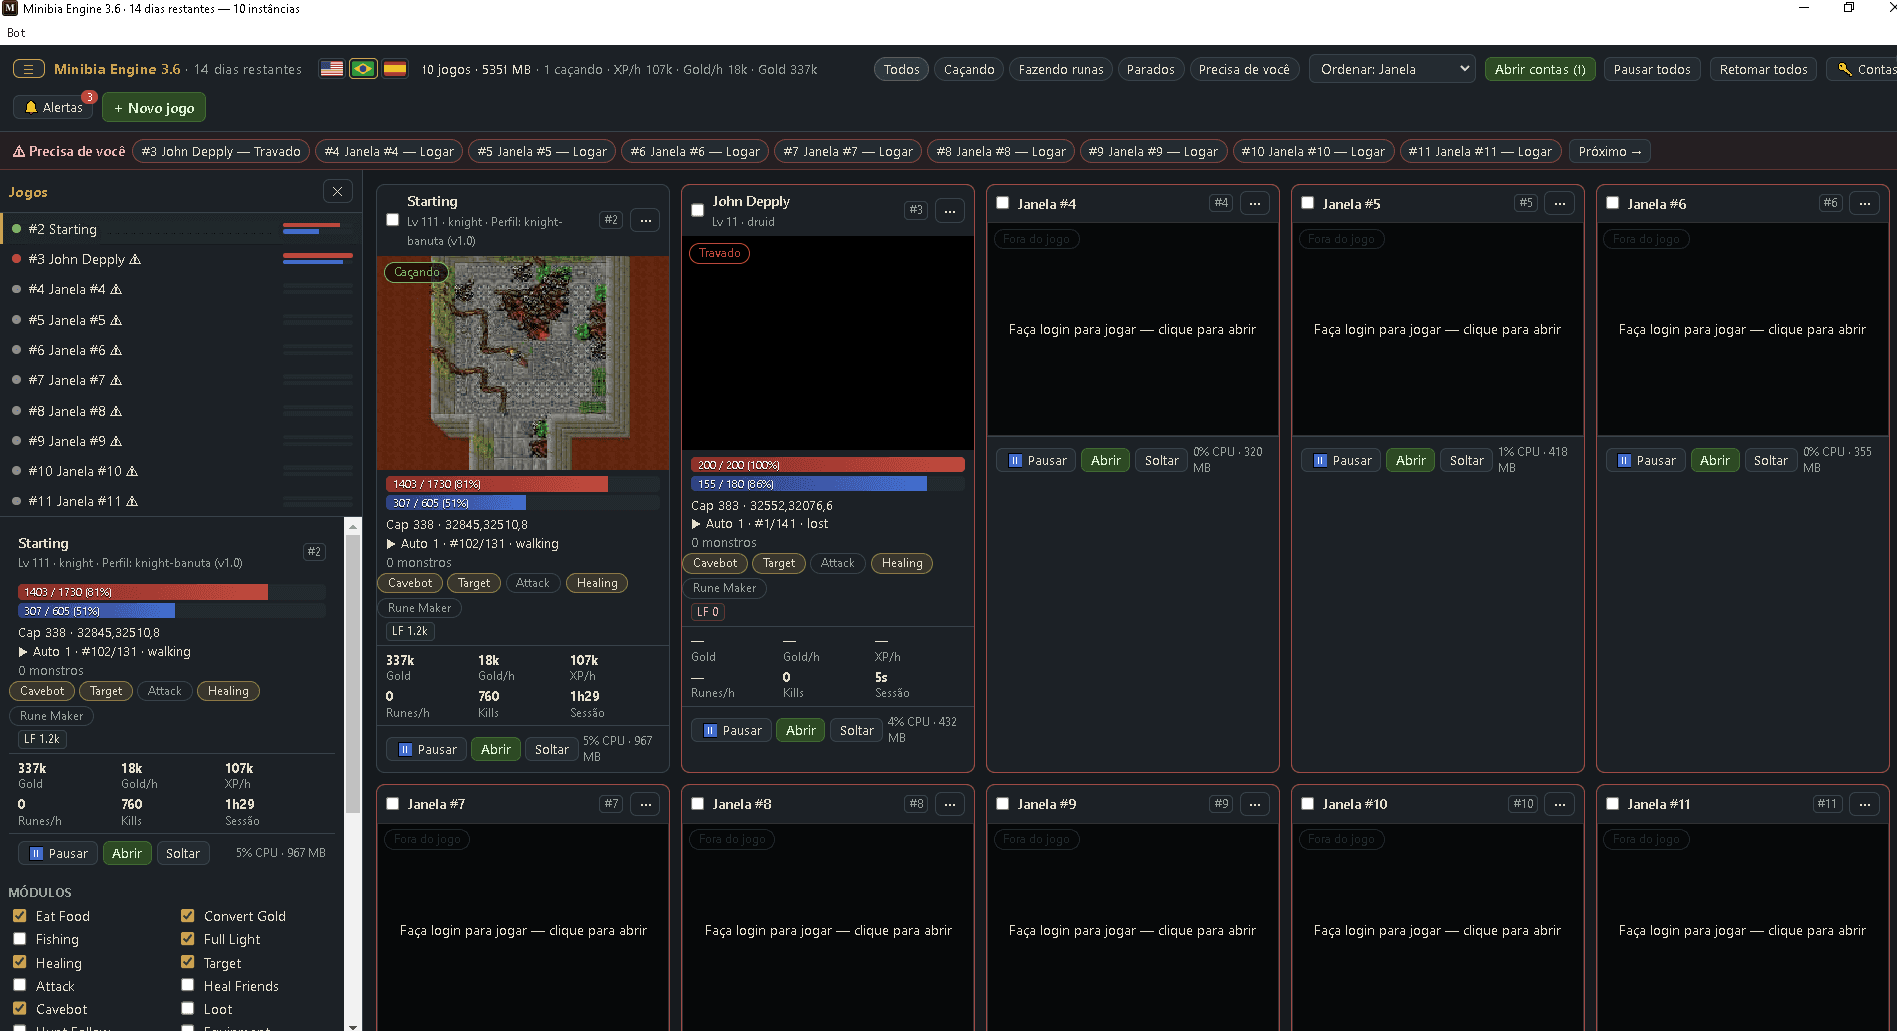This screenshot has width=1897, height=1031.
Task: Filter to Parados games
Action: (1151, 69)
